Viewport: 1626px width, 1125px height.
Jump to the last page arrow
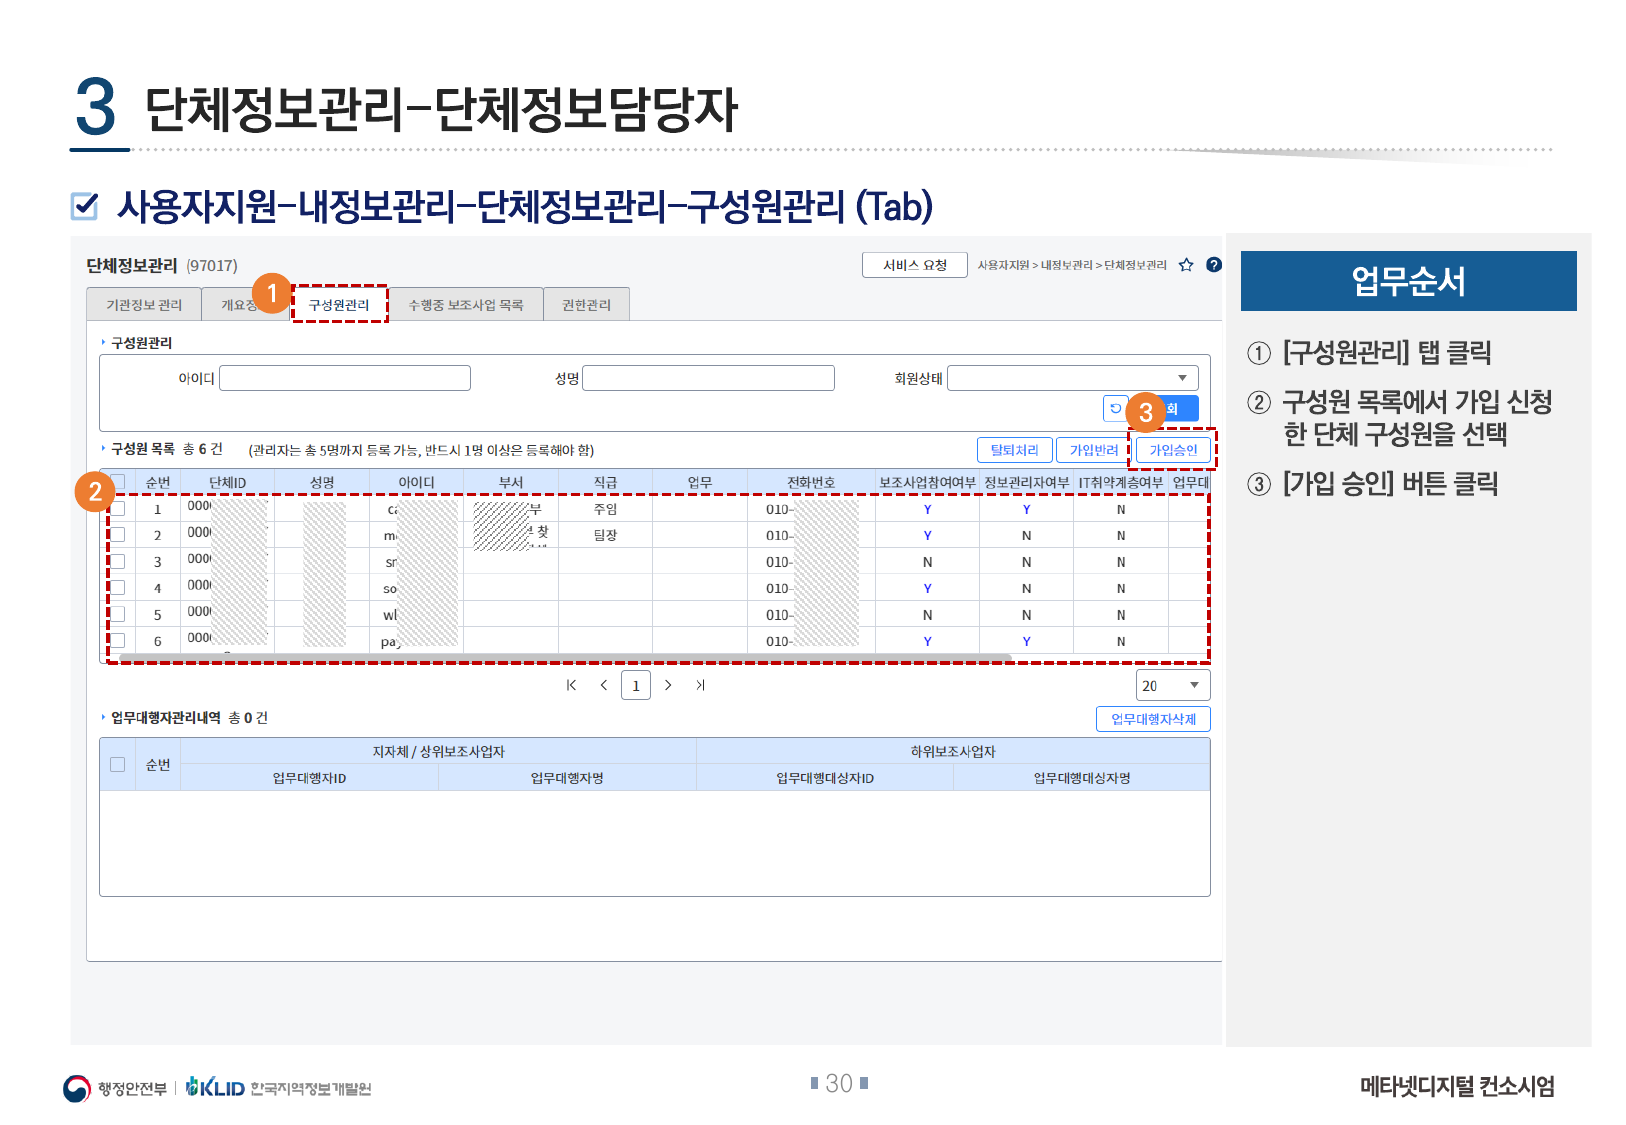pos(700,685)
